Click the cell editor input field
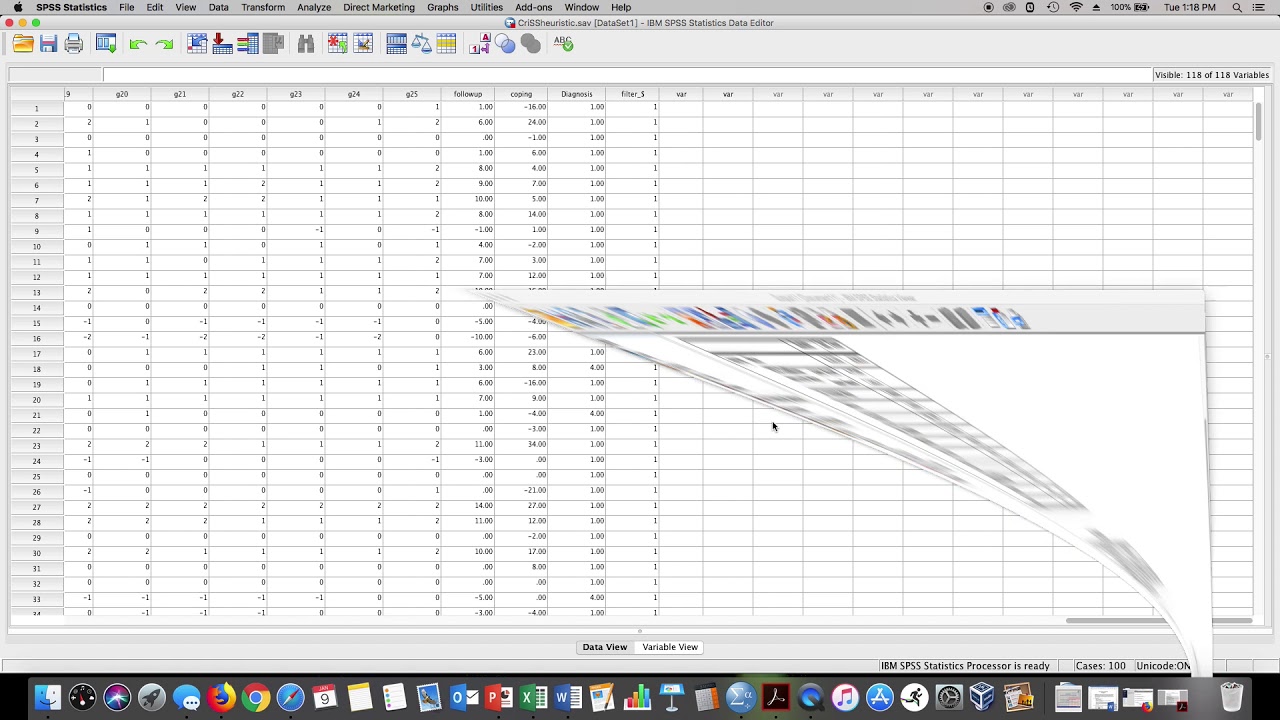Screen dimensions: 1280x720 pyautogui.click(x=626, y=75)
